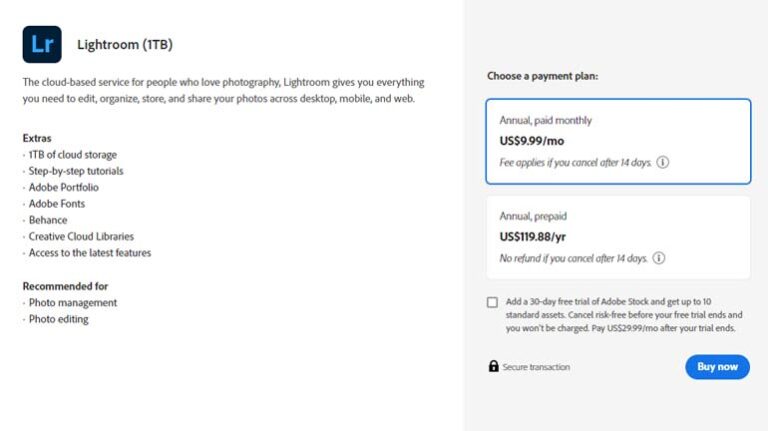Select the Annual, paid monthly plan
This screenshot has width=768, height=431.
tap(618, 141)
